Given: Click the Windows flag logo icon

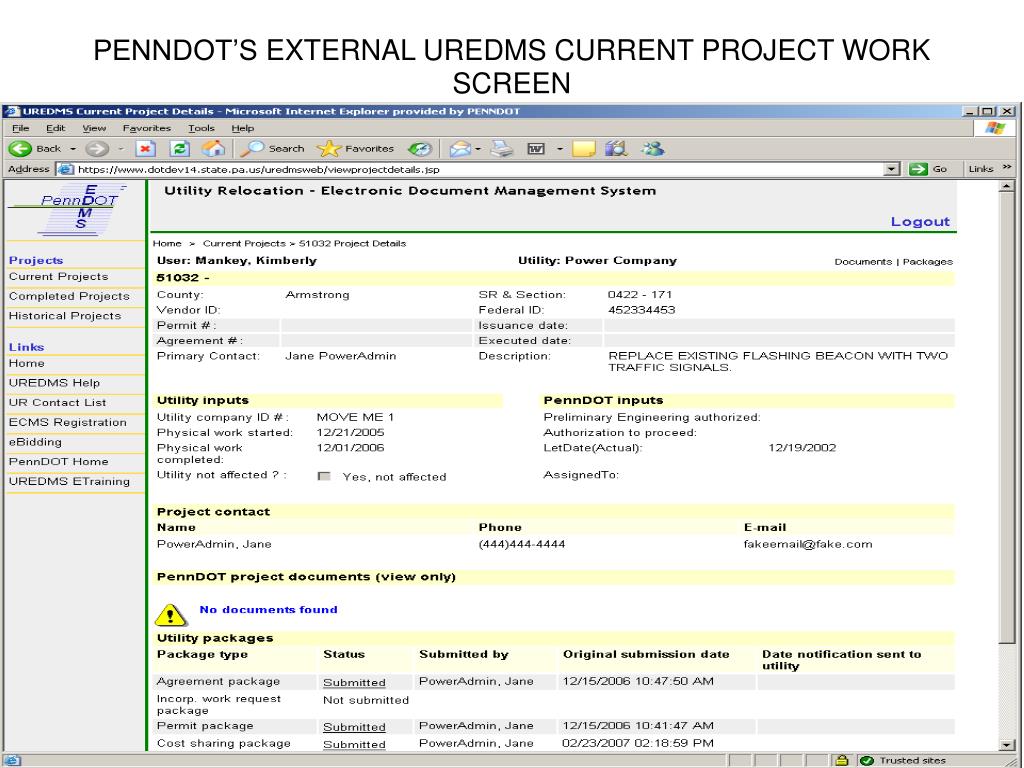Looking at the screenshot, I should pyautogui.click(x=995, y=128).
